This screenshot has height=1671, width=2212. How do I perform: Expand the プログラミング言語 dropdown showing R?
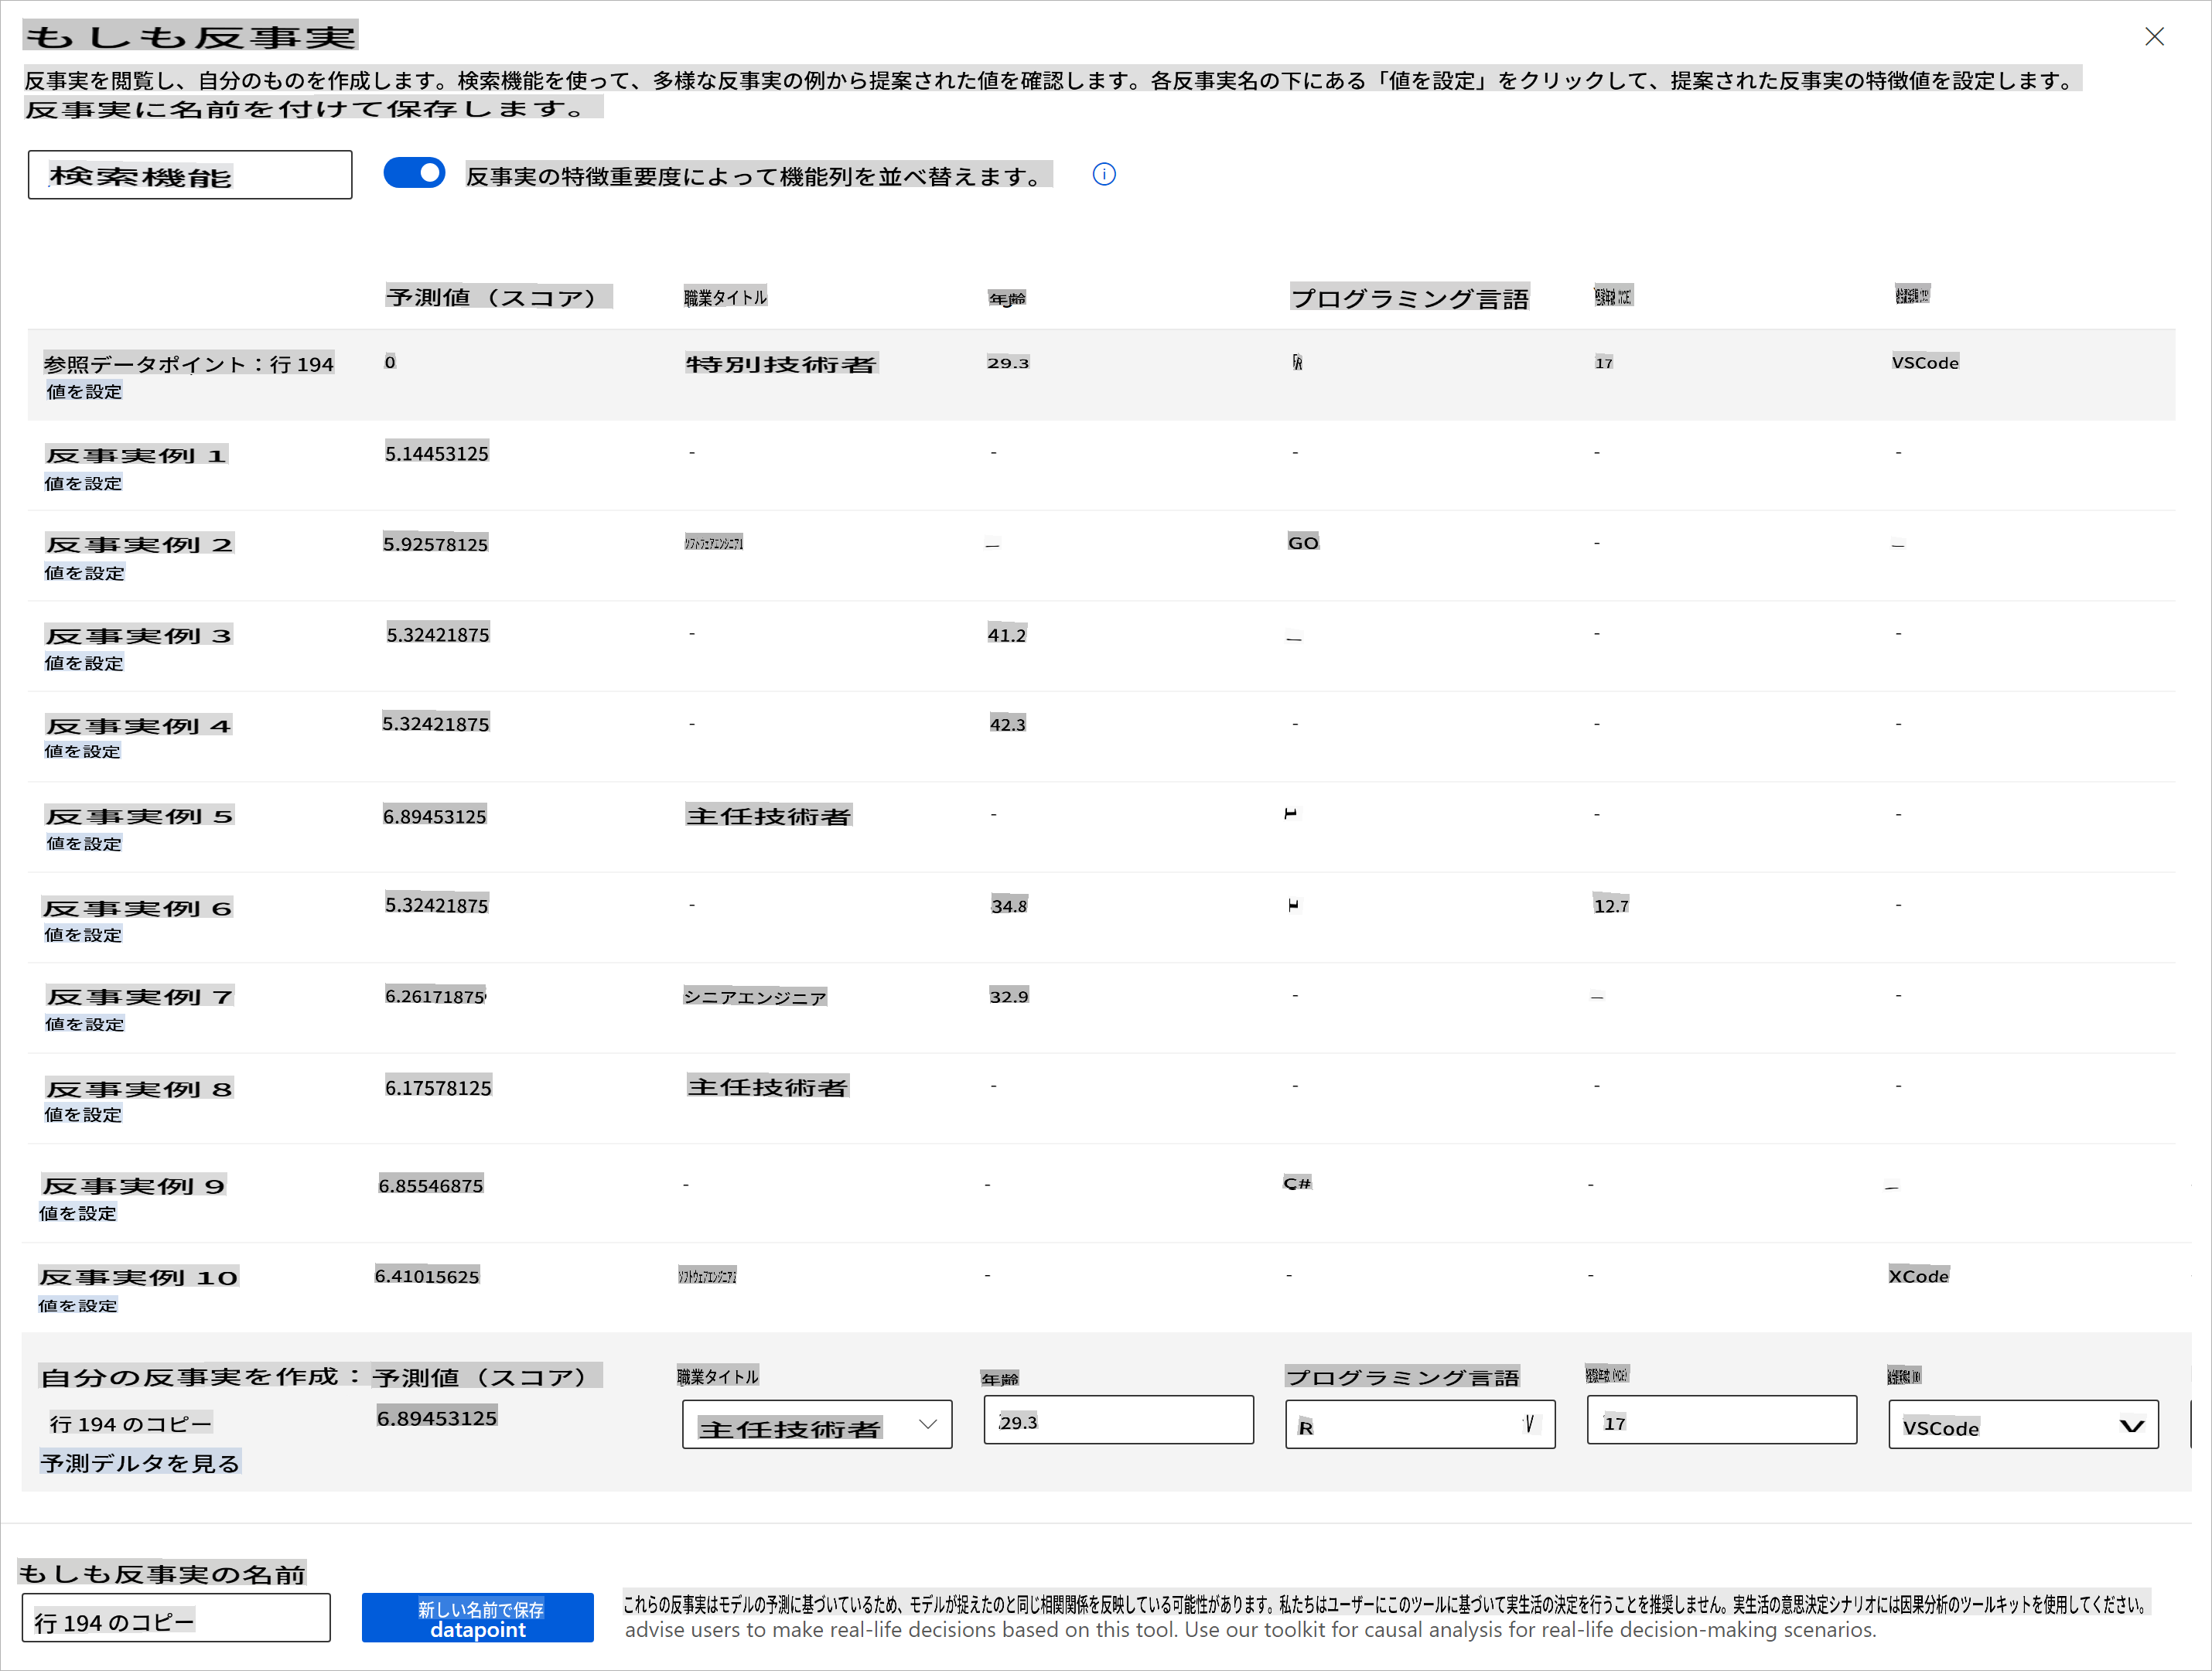click(x=1419, y=1425)
